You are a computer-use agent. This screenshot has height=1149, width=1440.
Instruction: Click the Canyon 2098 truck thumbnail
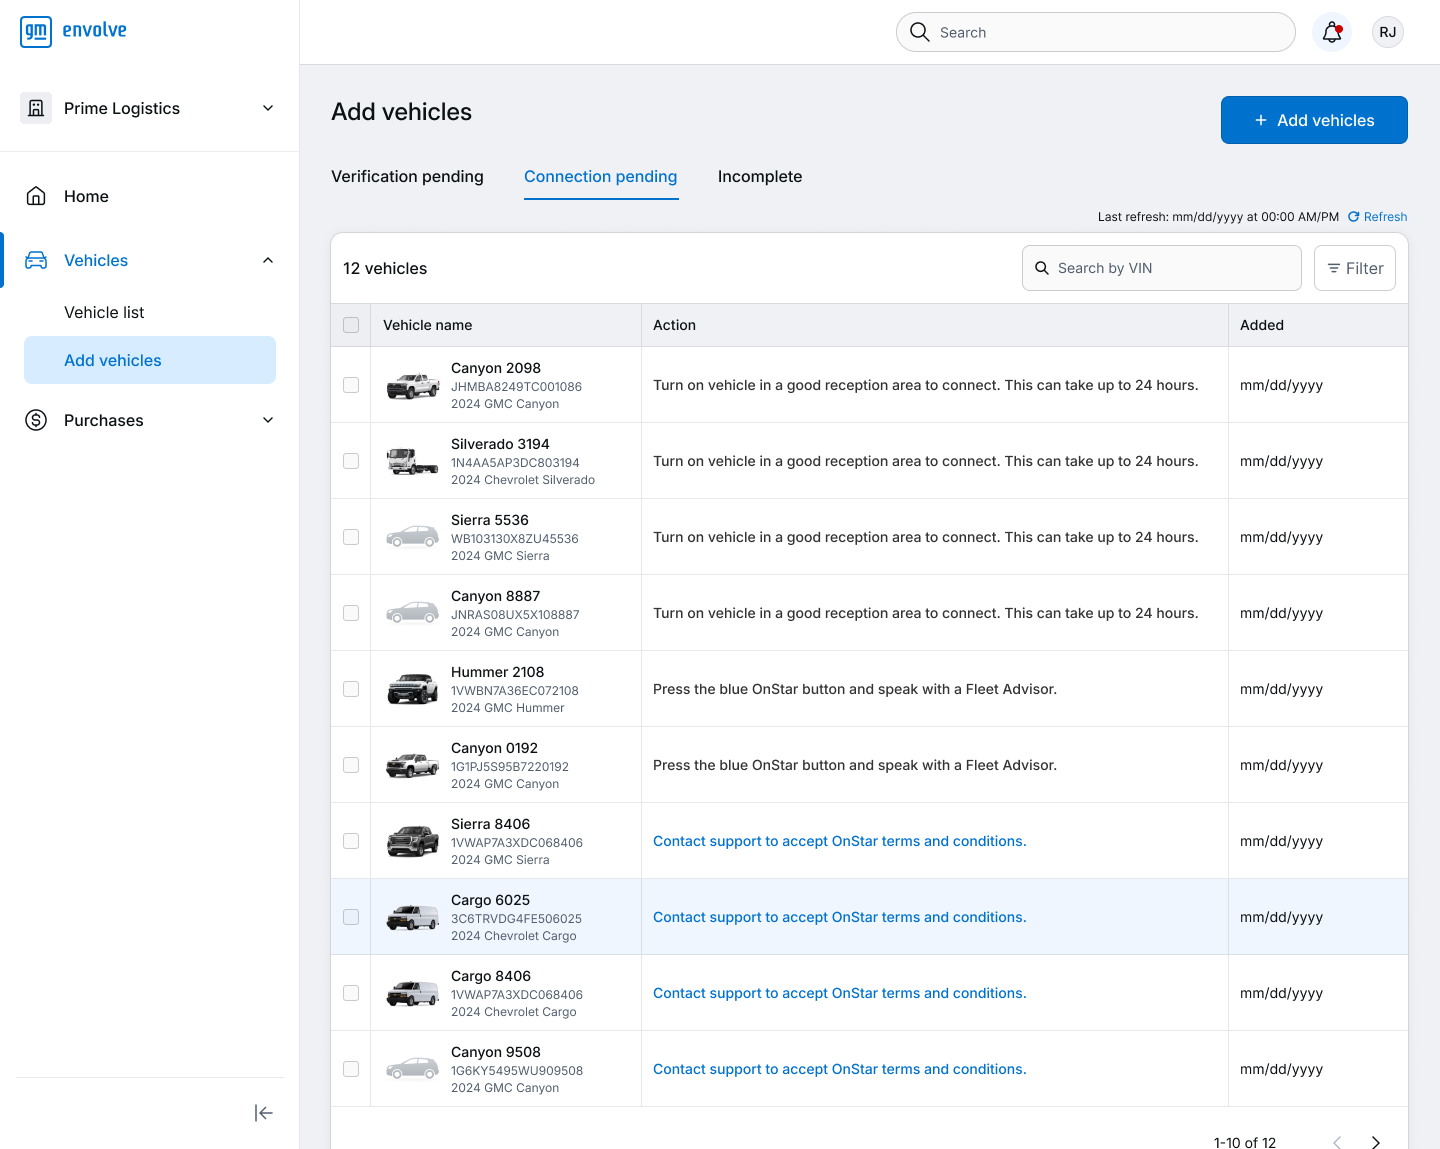point(413,385)
